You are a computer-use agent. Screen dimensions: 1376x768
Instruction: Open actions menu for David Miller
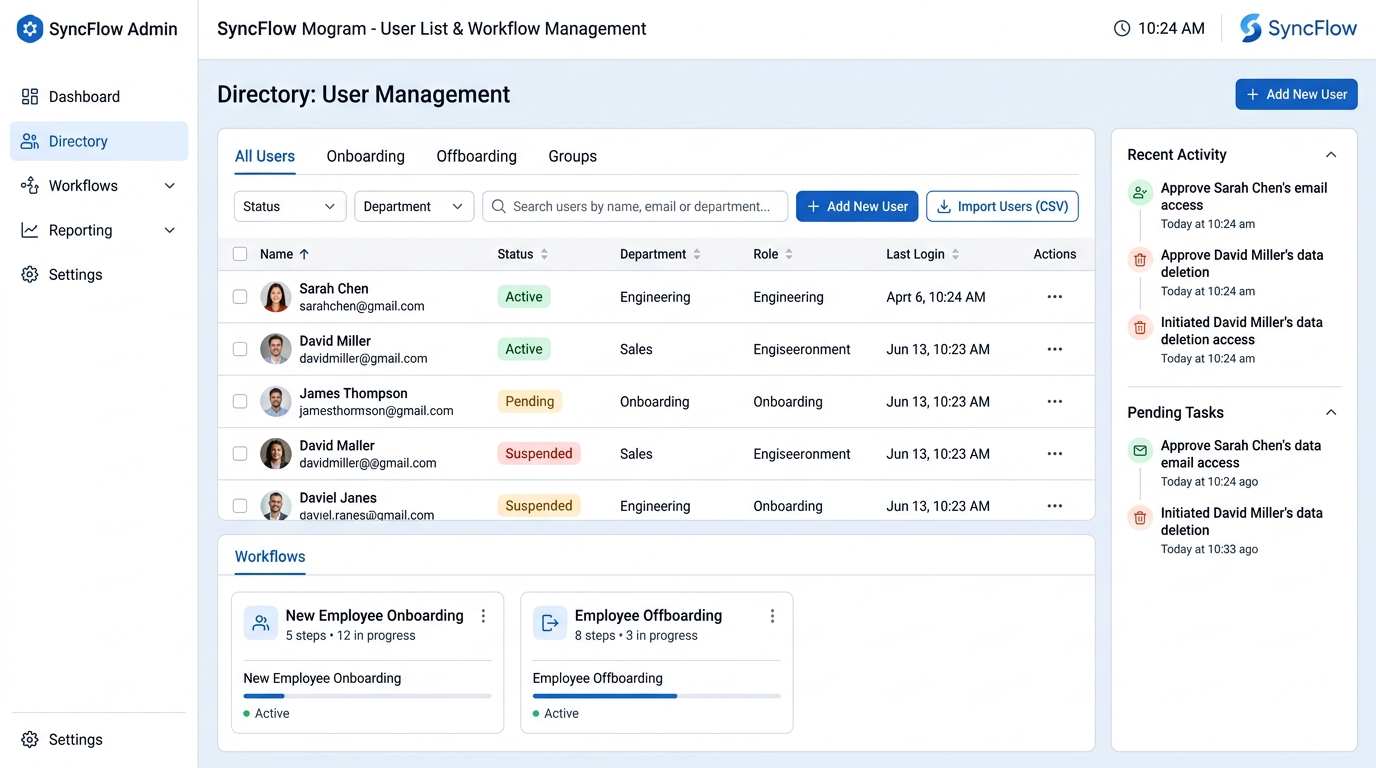(x=1055, y=349)
